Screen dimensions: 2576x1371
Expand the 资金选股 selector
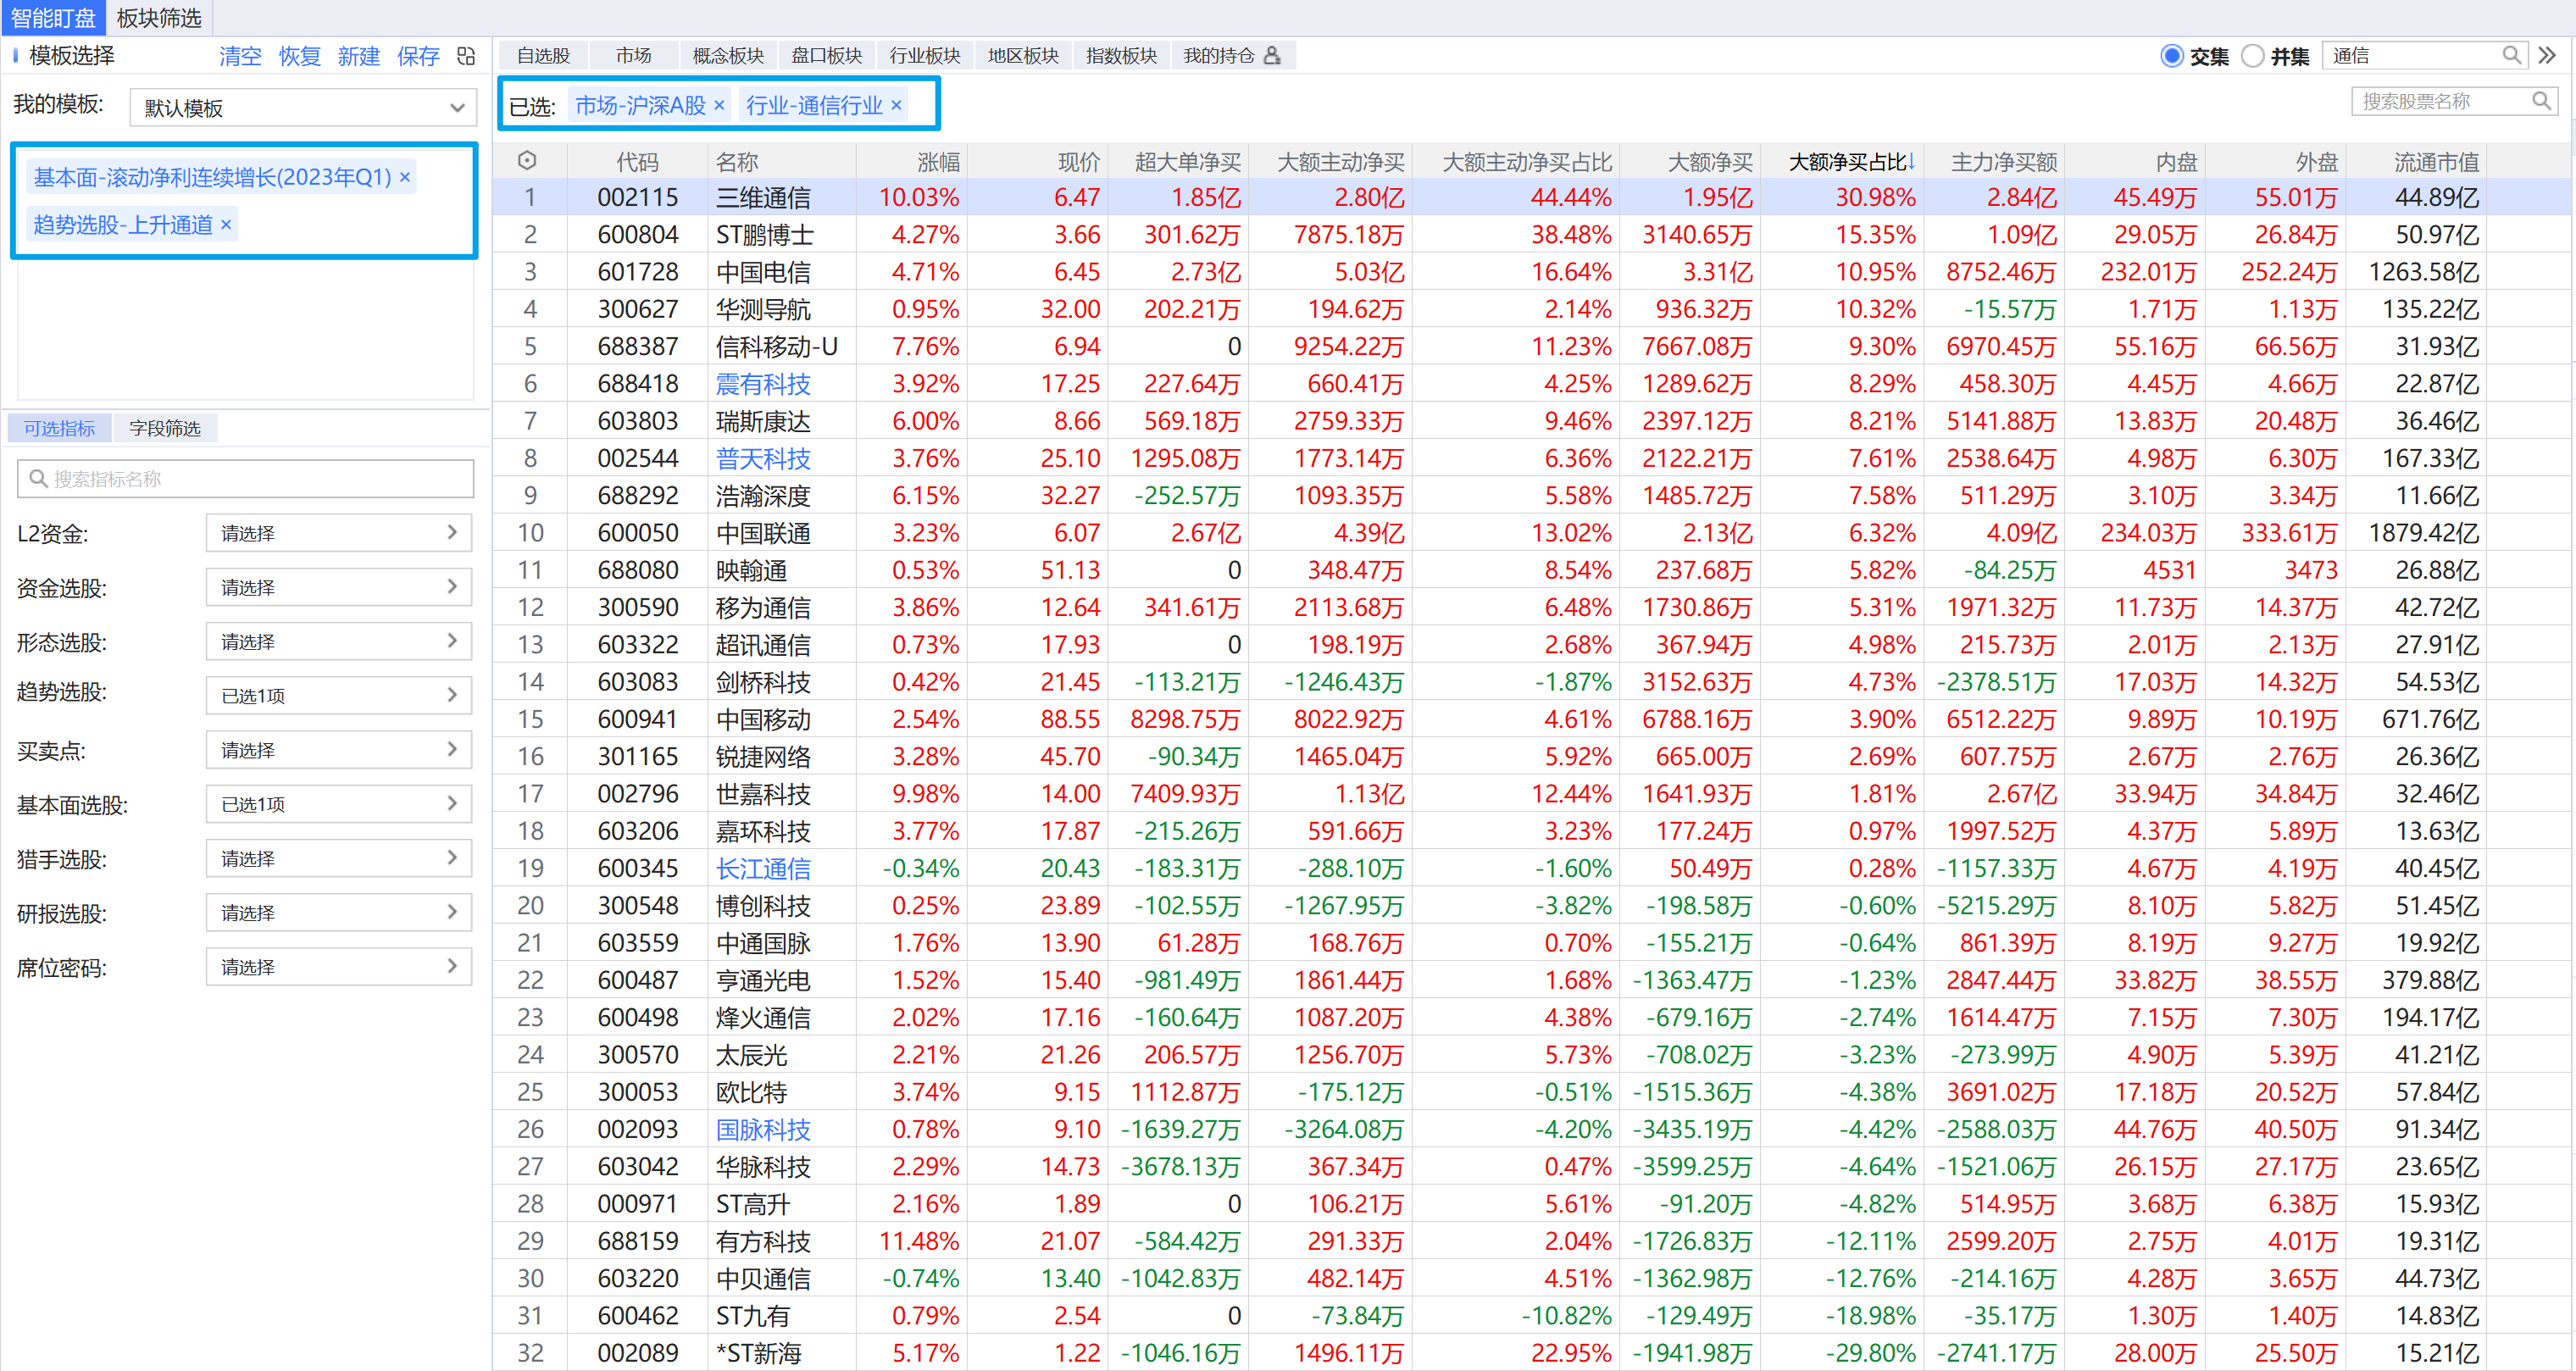[x=339, y=587]
